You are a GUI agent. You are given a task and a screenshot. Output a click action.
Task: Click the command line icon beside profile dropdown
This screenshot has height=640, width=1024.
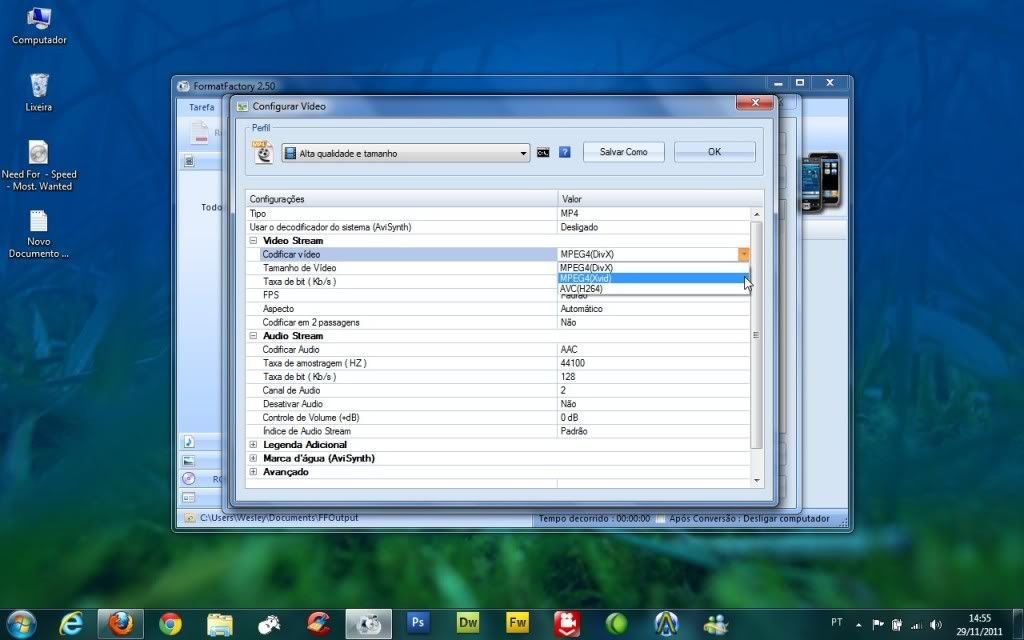[543, 152]
